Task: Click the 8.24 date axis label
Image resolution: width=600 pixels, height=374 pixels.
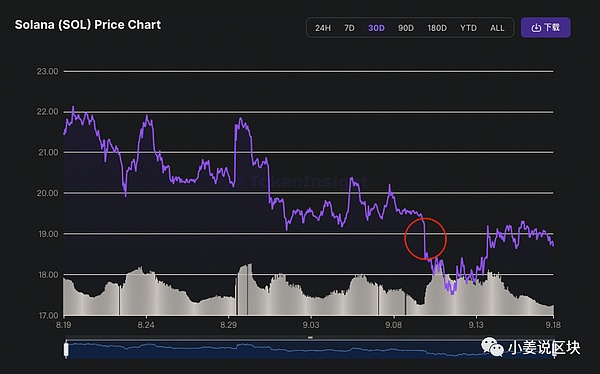Action: [146, 325]
